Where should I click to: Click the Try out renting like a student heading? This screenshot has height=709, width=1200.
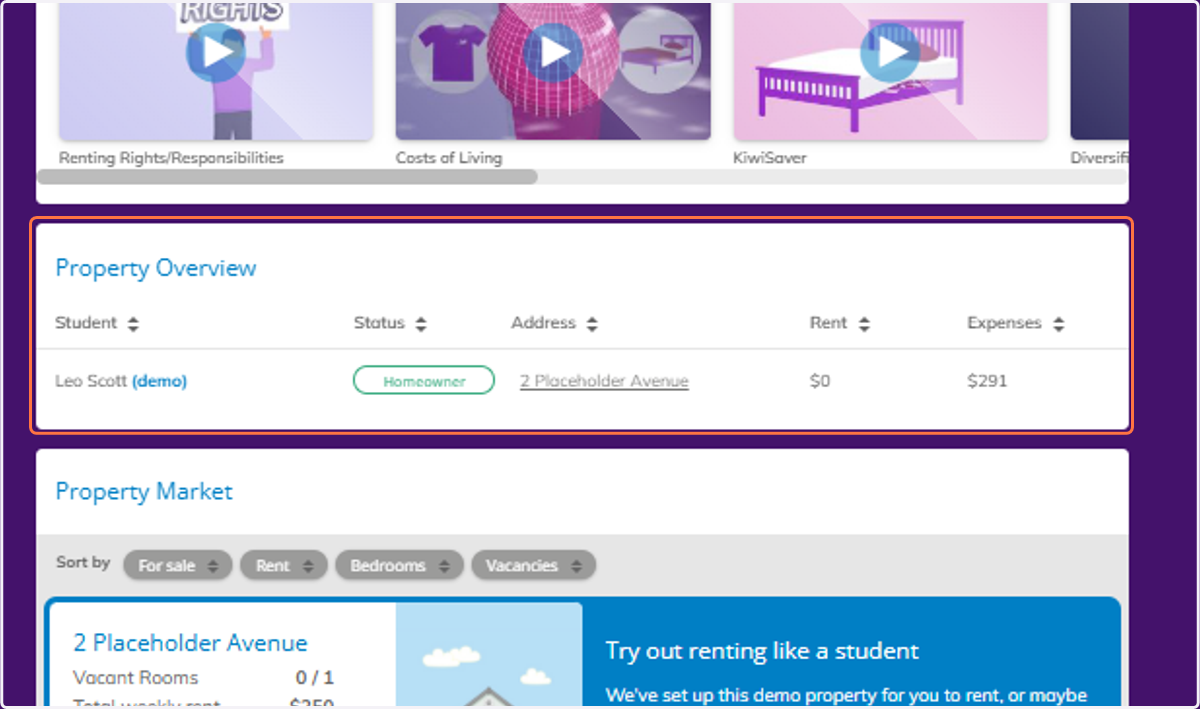point(762,651)
